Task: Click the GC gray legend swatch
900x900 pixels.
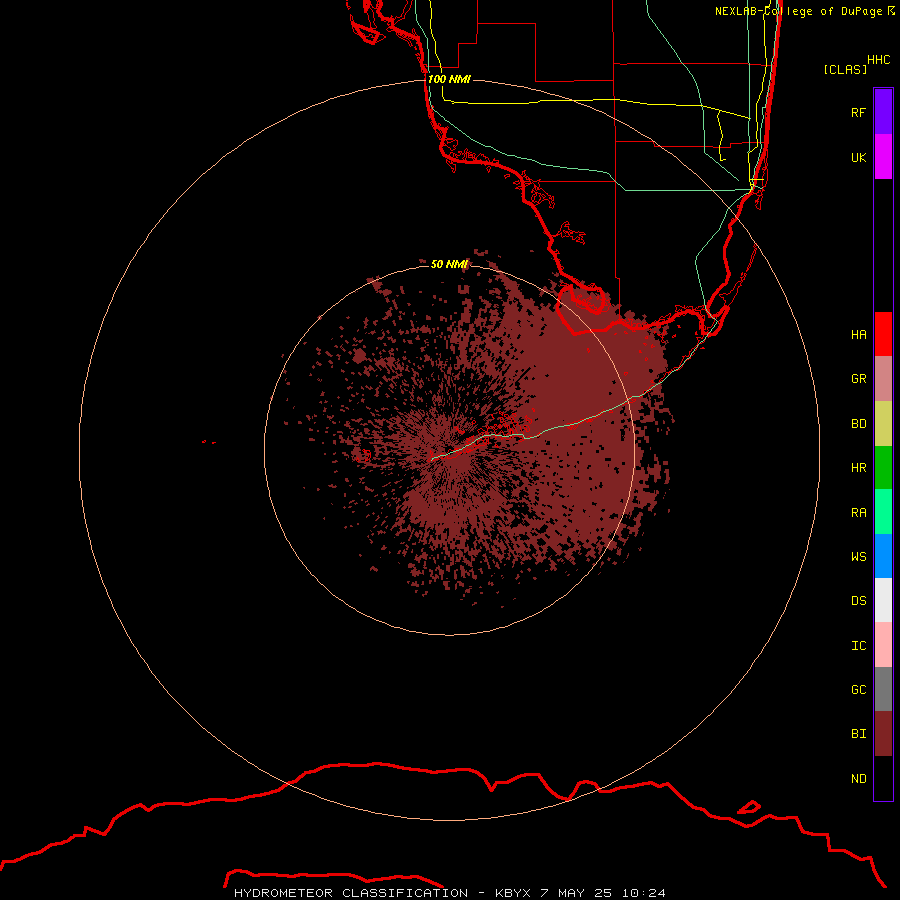Action: [883, 689]
